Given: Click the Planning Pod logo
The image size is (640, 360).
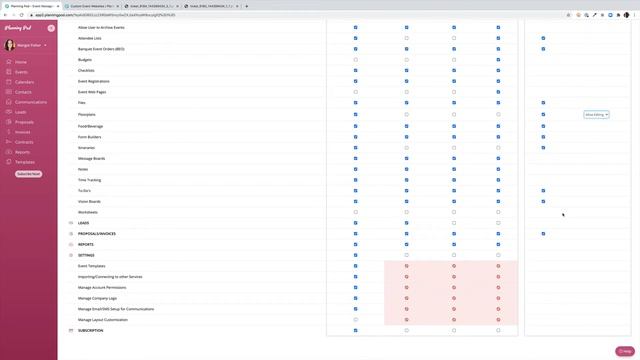Looking at the screenshot, I should click(x=18, y=28).
